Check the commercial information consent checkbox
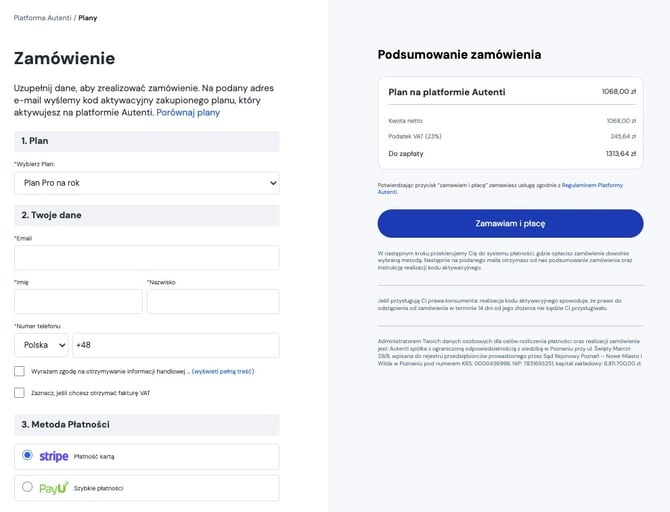Image resolution: width=670 pixels, height=512 pixels. point(19,371)
